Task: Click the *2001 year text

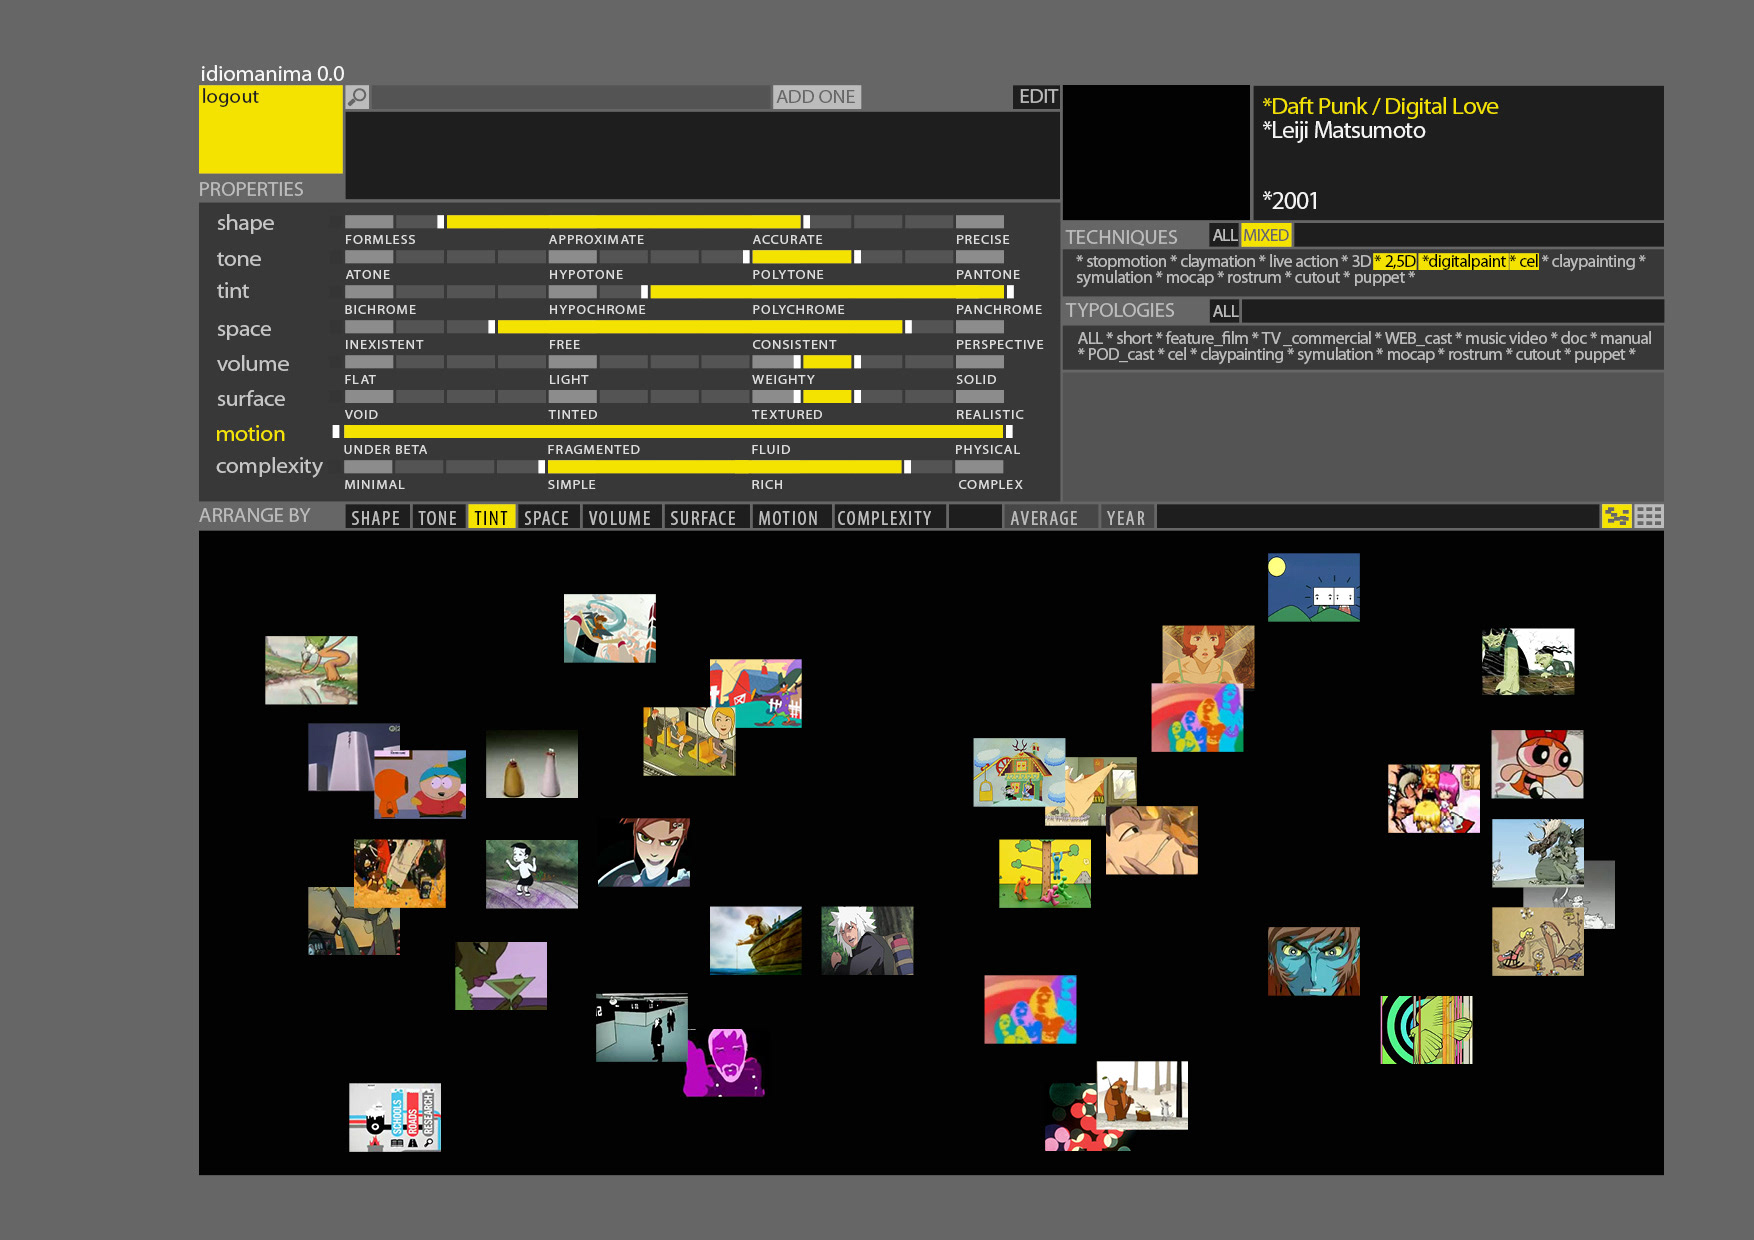Action: pyautogui.click(x=1290, y=200)
